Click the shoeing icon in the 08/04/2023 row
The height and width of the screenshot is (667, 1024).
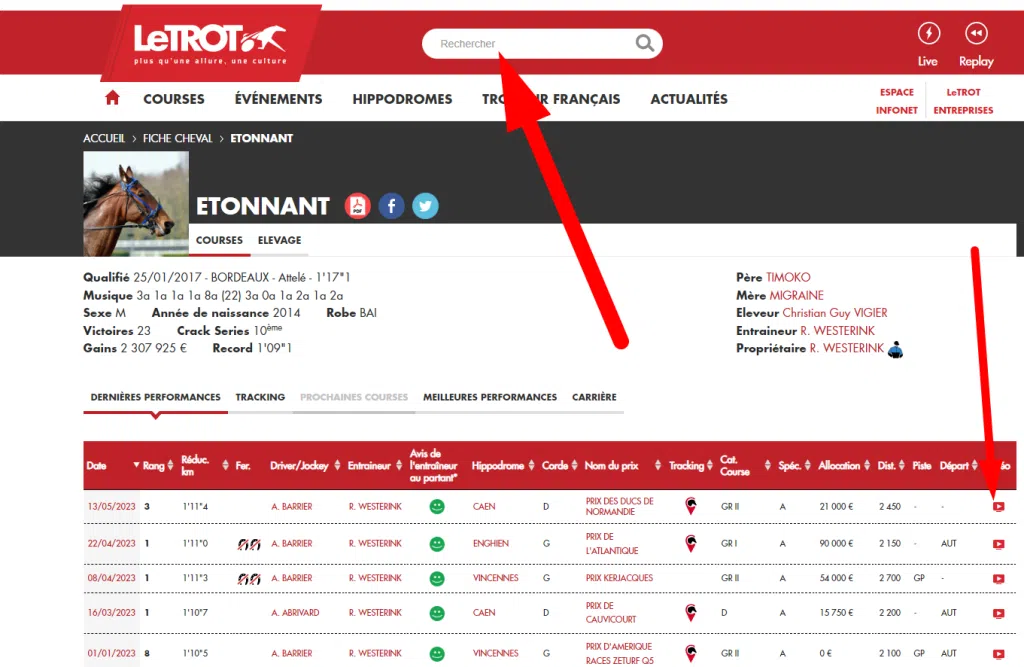point(249,578)
